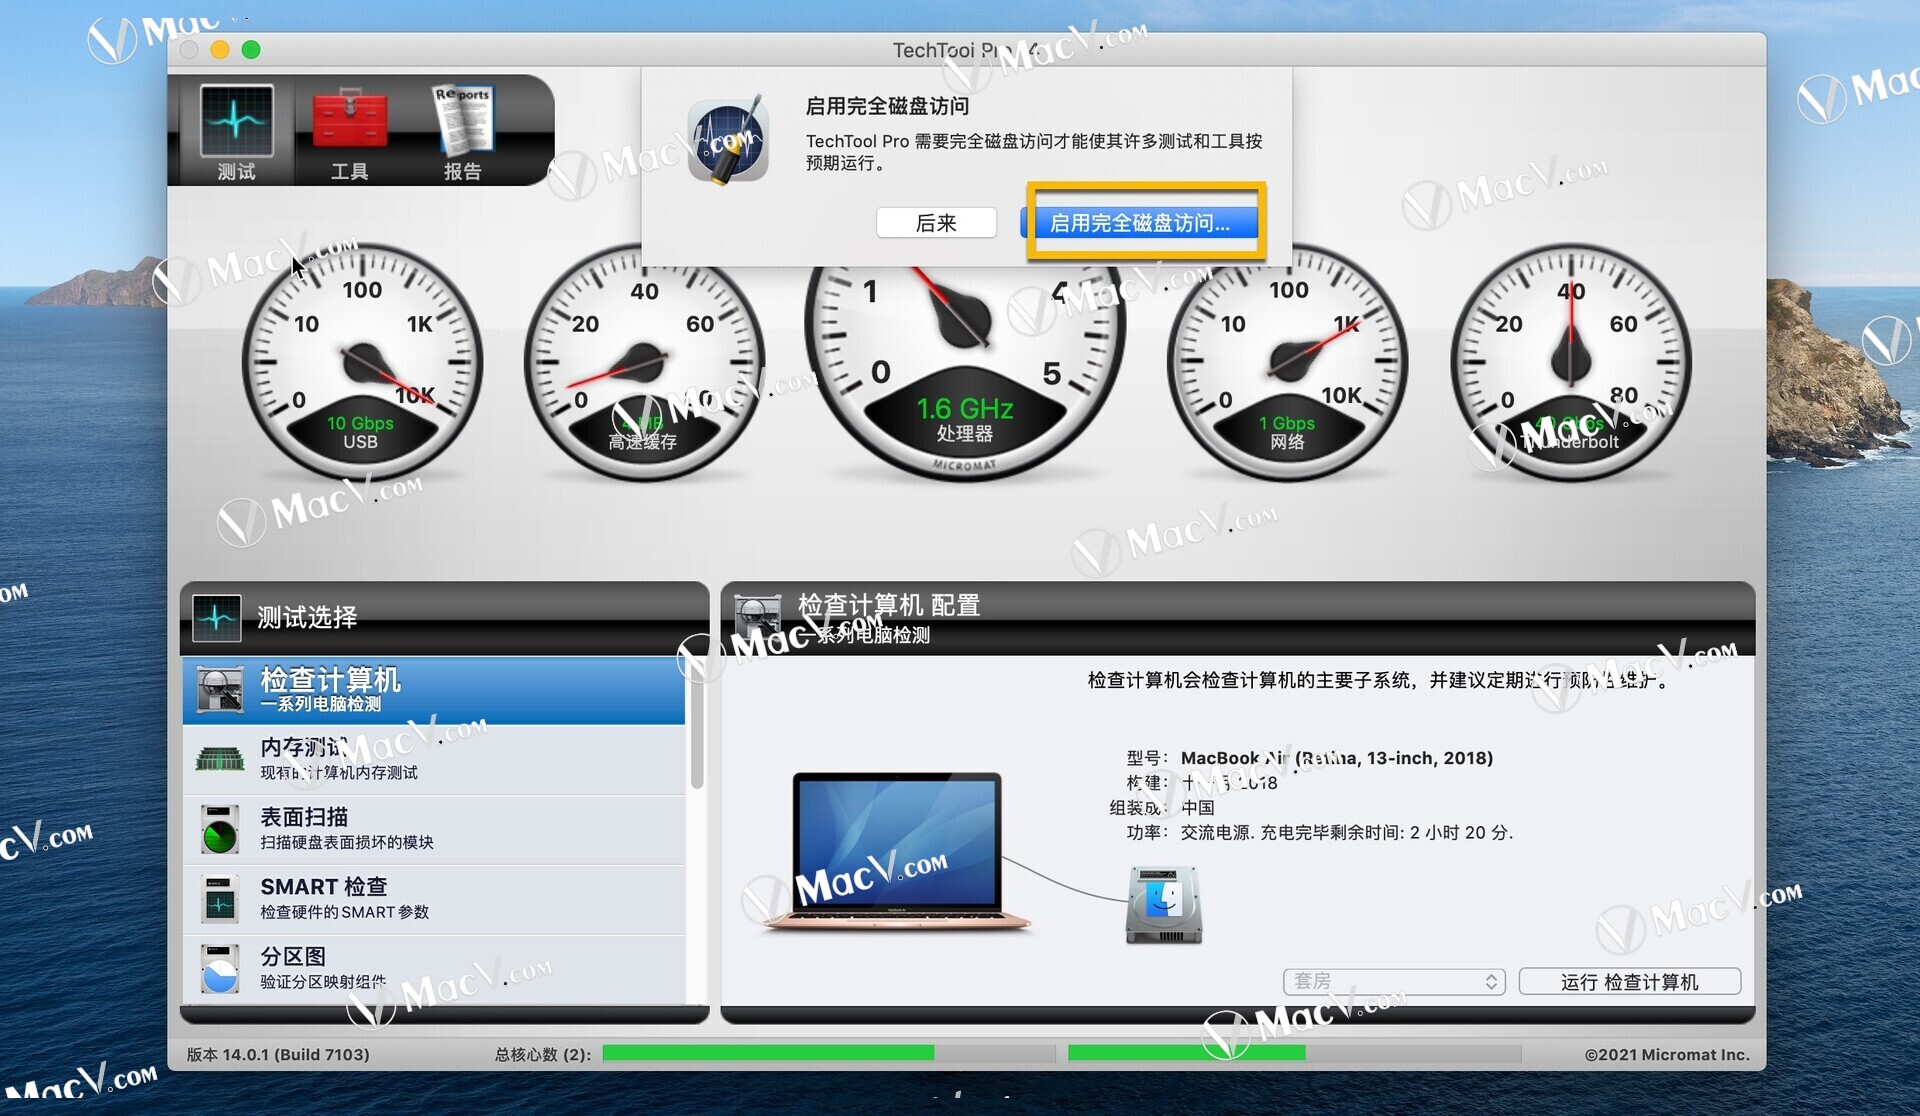Image resolution: width=1920 pixels, height=1116 pixels.
Task: Open the 测试 (Tests) toolbar tab
Action: tap(236, 133)
